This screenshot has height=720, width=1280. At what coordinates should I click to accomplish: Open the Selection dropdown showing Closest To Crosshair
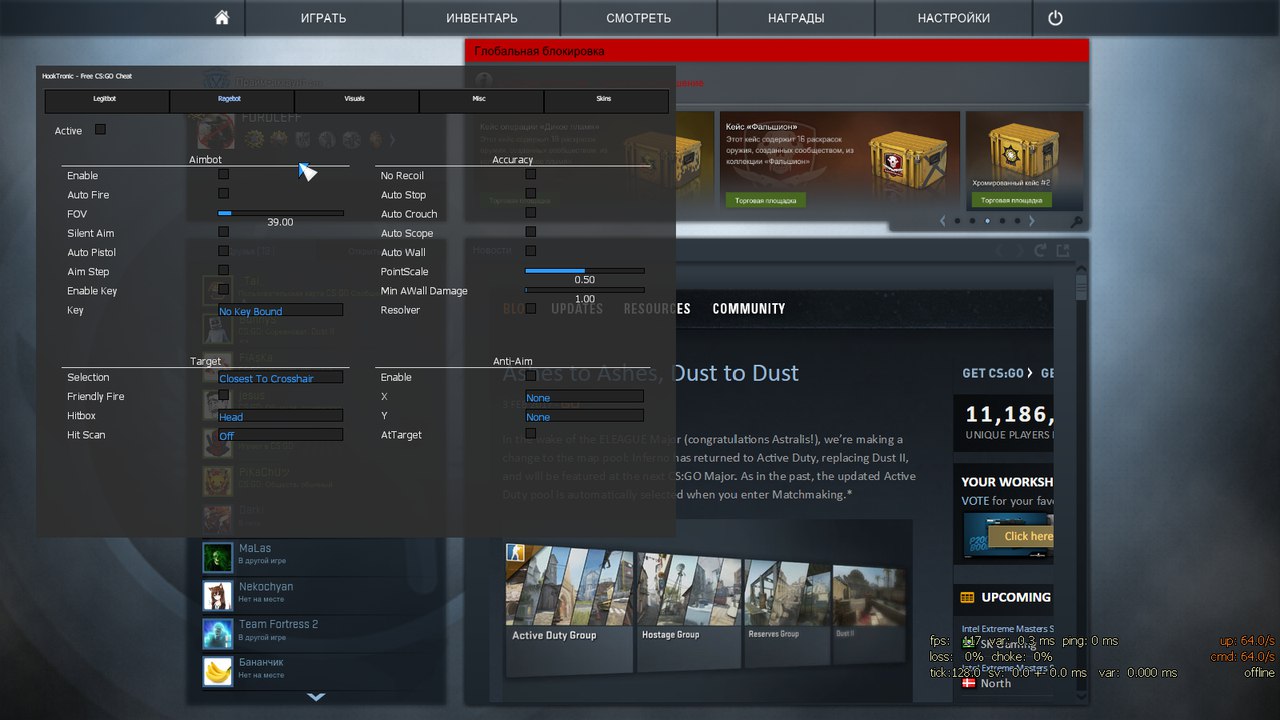point(281,377)
